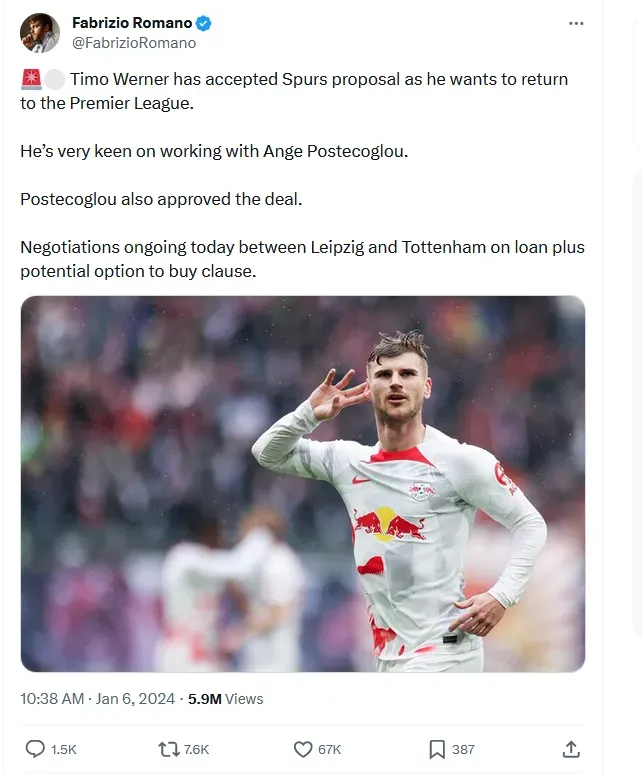
Task: Open the share tweet icon
Action: [571, 748]
